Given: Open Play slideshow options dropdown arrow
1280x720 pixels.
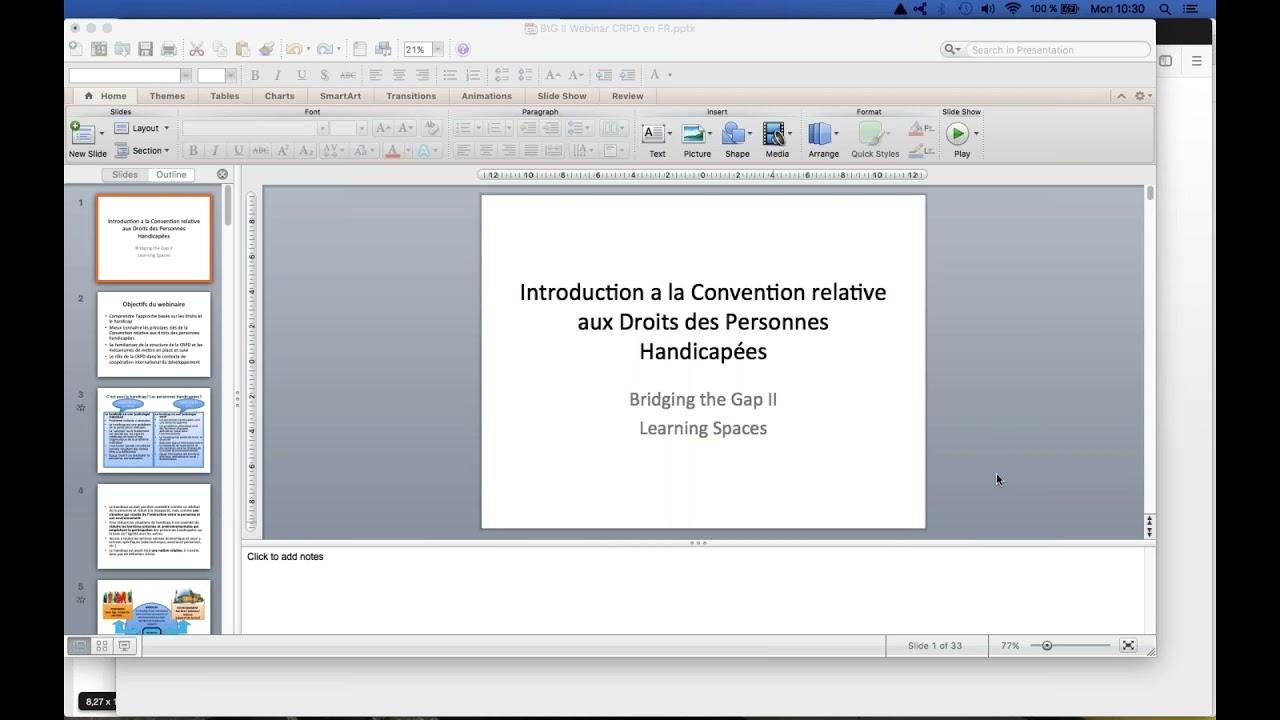Looking at the screenshot, I should 976,134.
